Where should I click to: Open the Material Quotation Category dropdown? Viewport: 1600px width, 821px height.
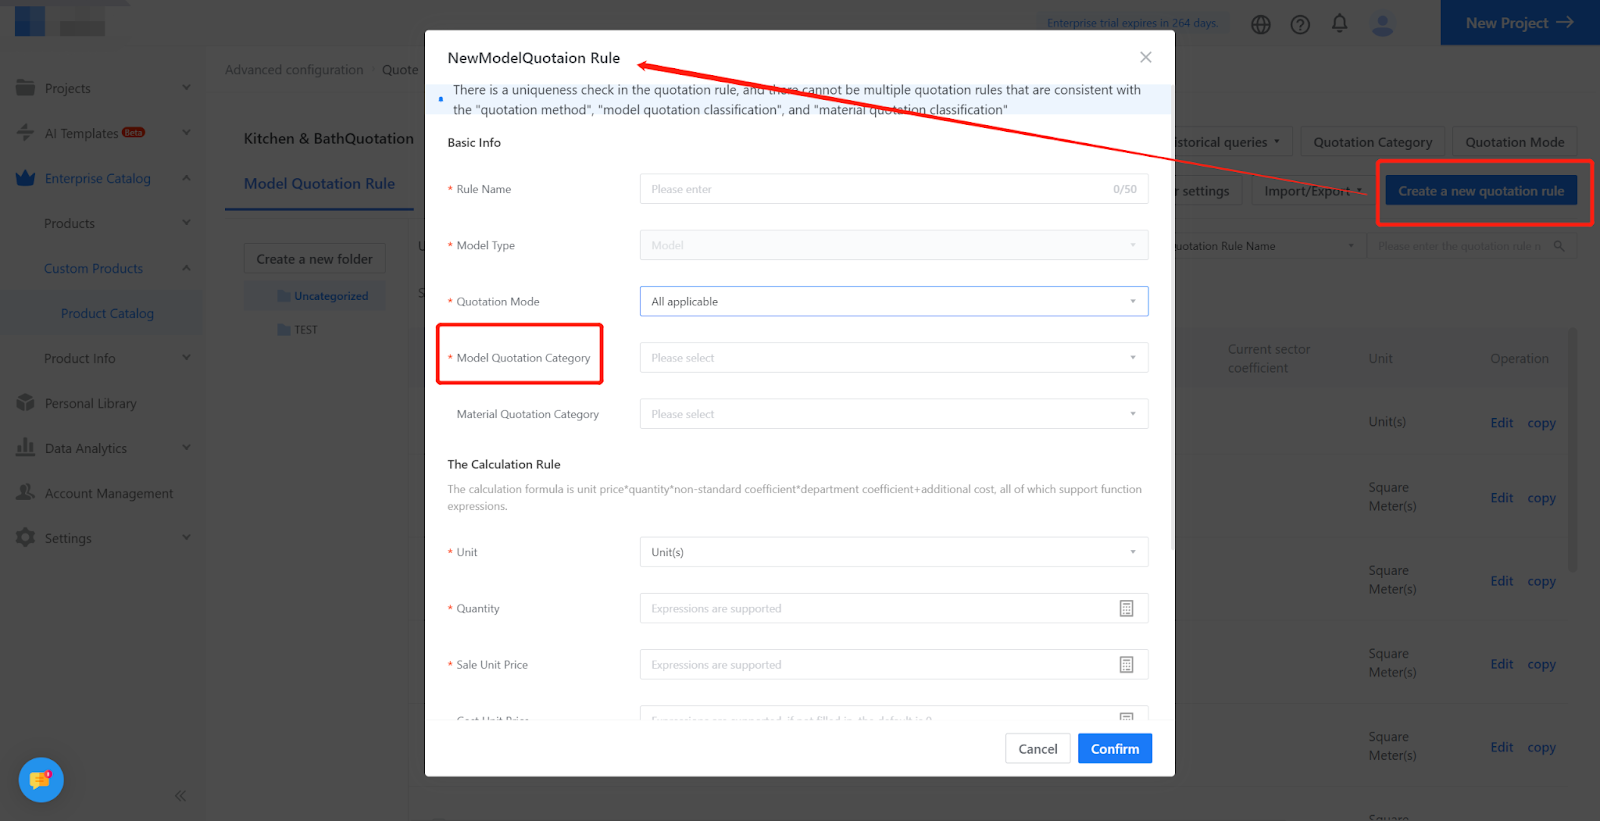(893, 414)
